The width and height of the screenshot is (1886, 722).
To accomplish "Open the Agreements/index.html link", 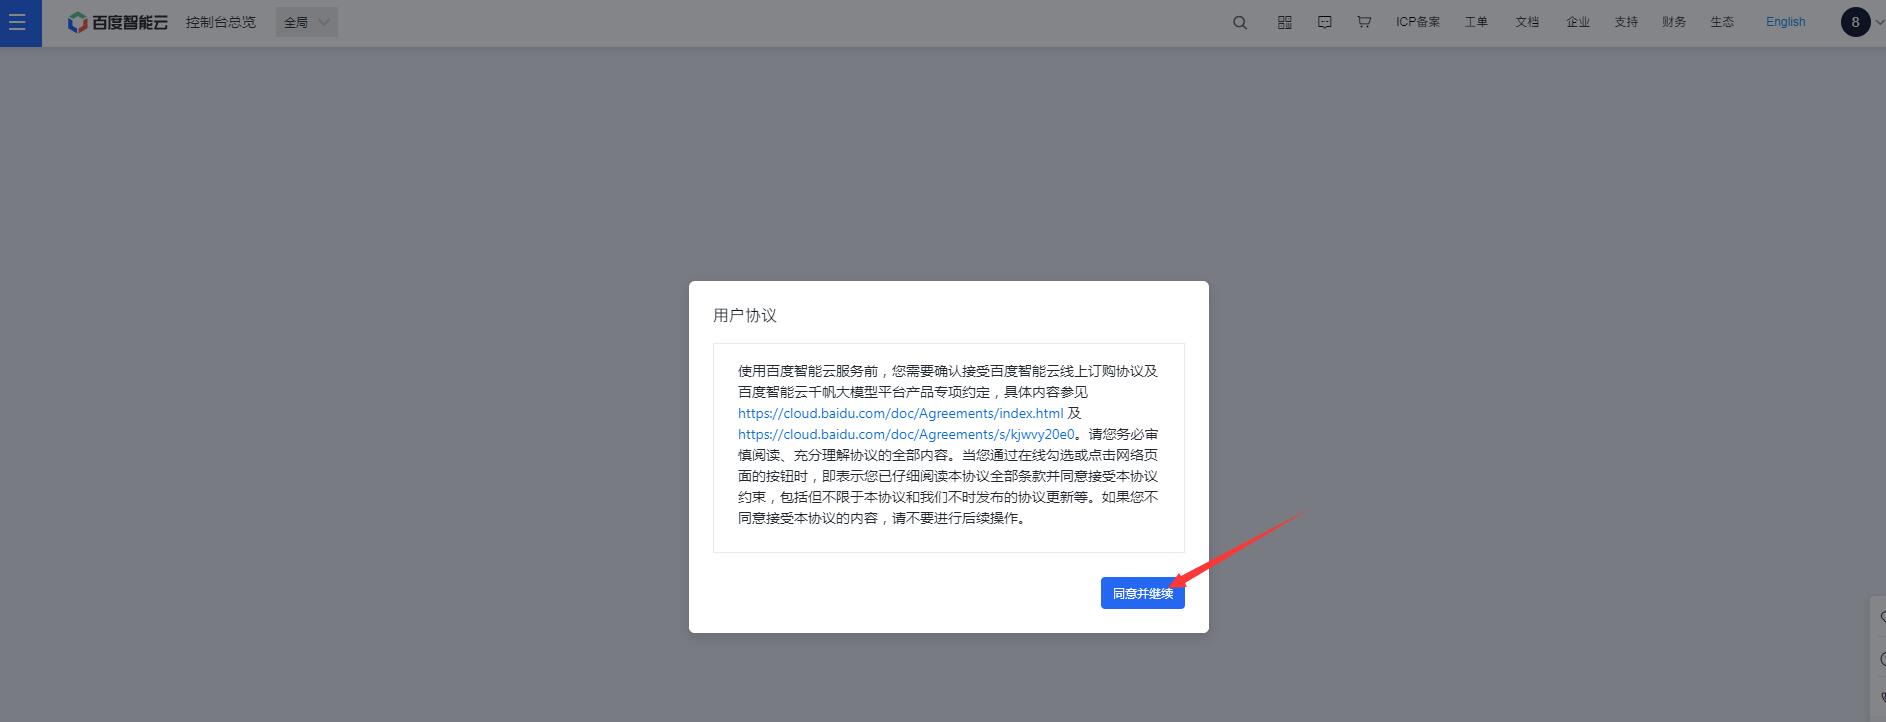I will (x=900, y=413).
